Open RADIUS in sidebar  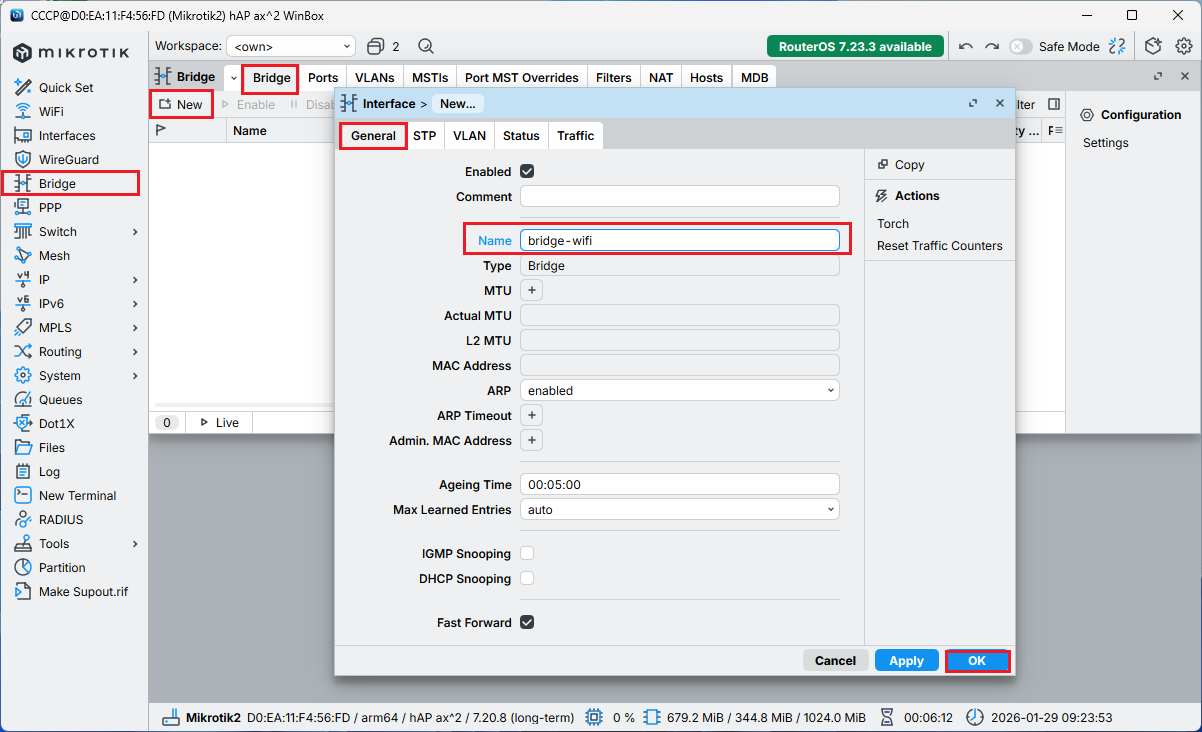61,520
